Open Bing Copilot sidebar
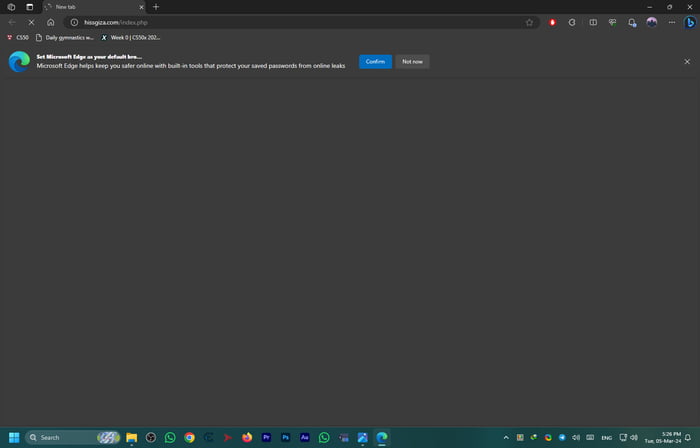The height and width of the screenshot is (448, 700). point(689,22)
